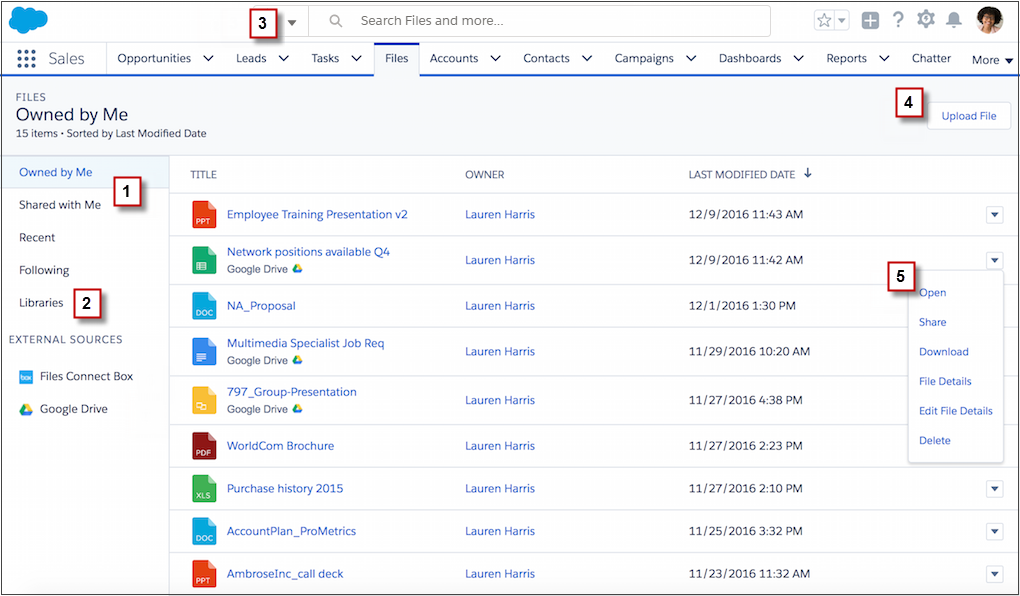Screen dimensions: 1020x596
Task: Open the More navigation menu
Action: coord(992,60)
